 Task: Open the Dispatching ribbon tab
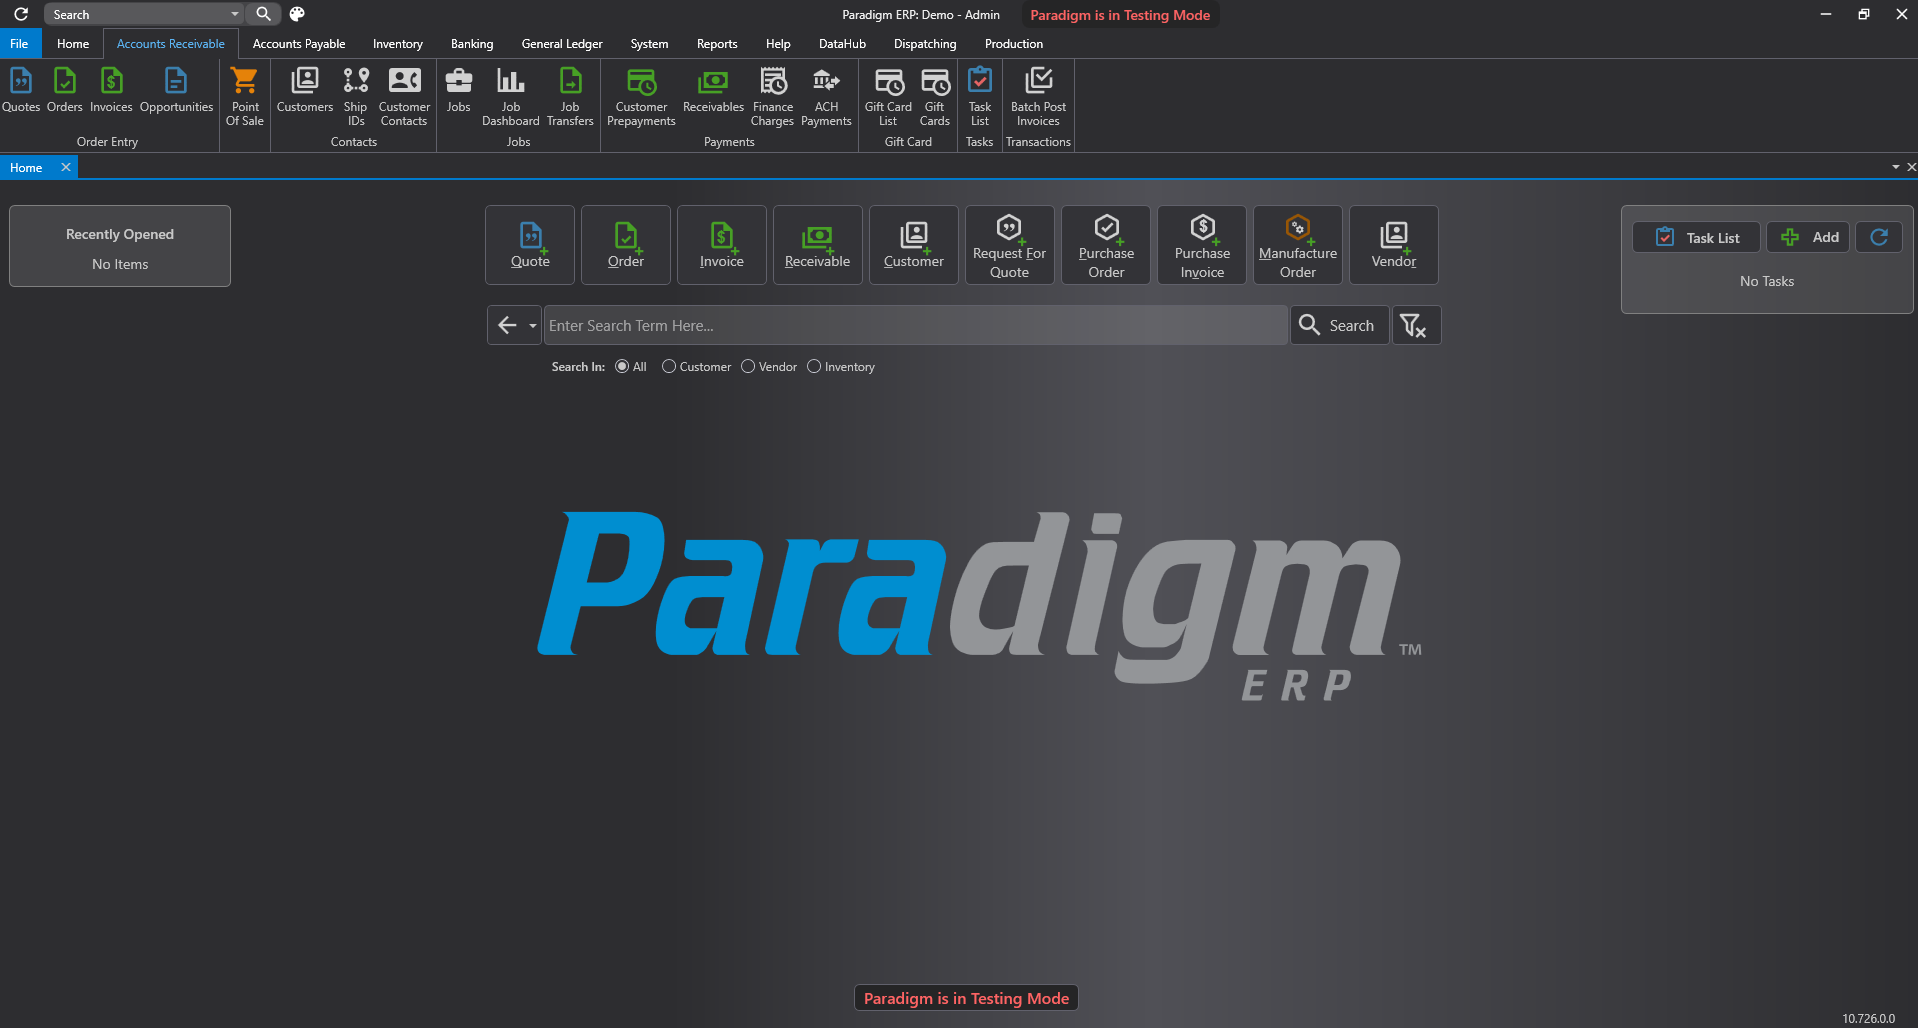tap(925, 44)
